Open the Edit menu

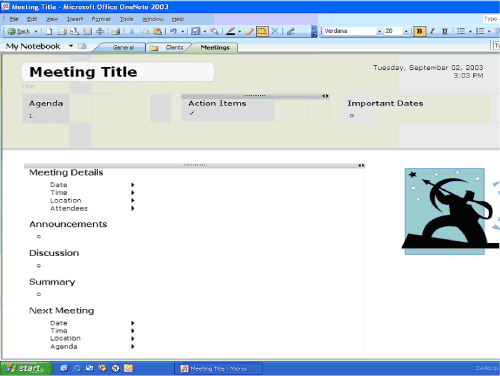(x=32, y=19)
